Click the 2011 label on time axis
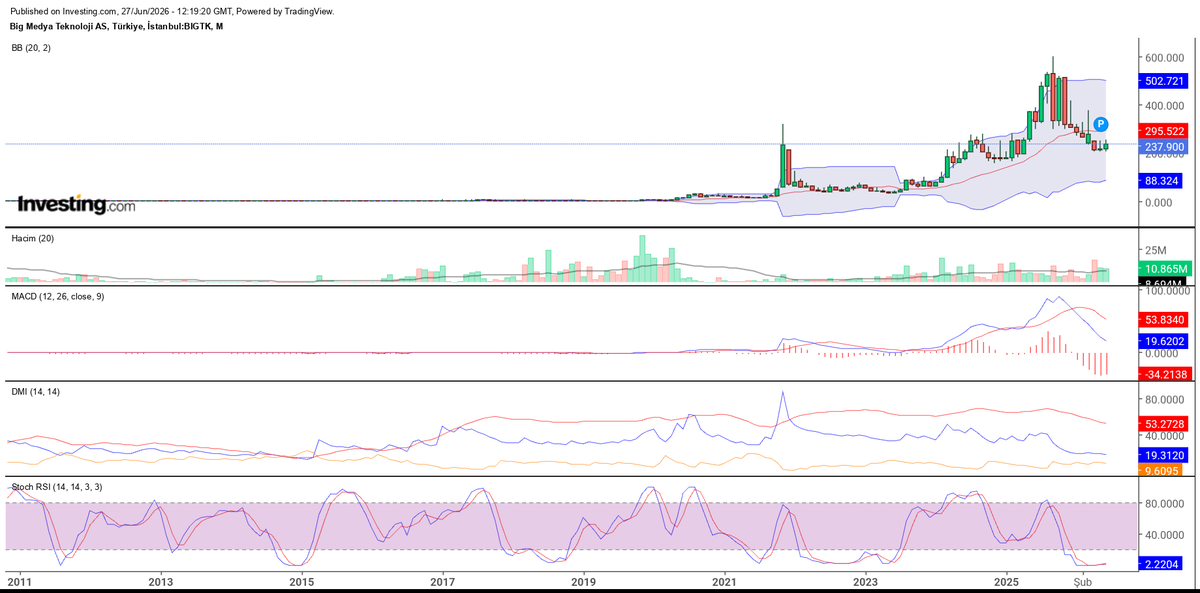This screenshot has height=593, width=1200. 19,581
